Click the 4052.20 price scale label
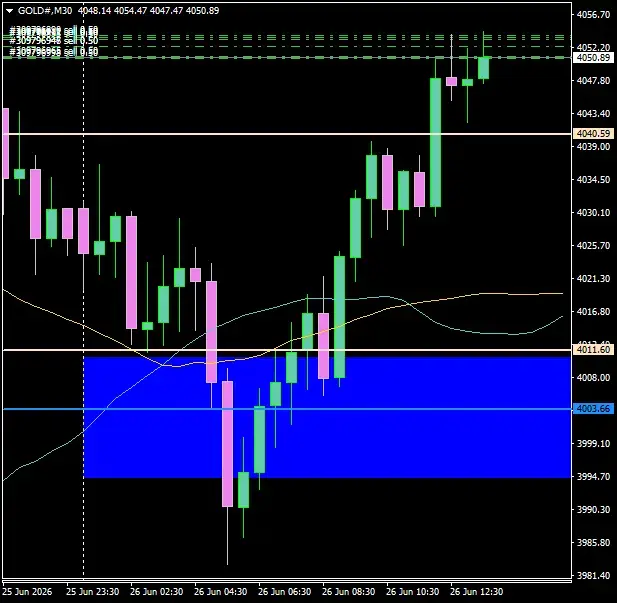617x603 pixels. (593, 47)
